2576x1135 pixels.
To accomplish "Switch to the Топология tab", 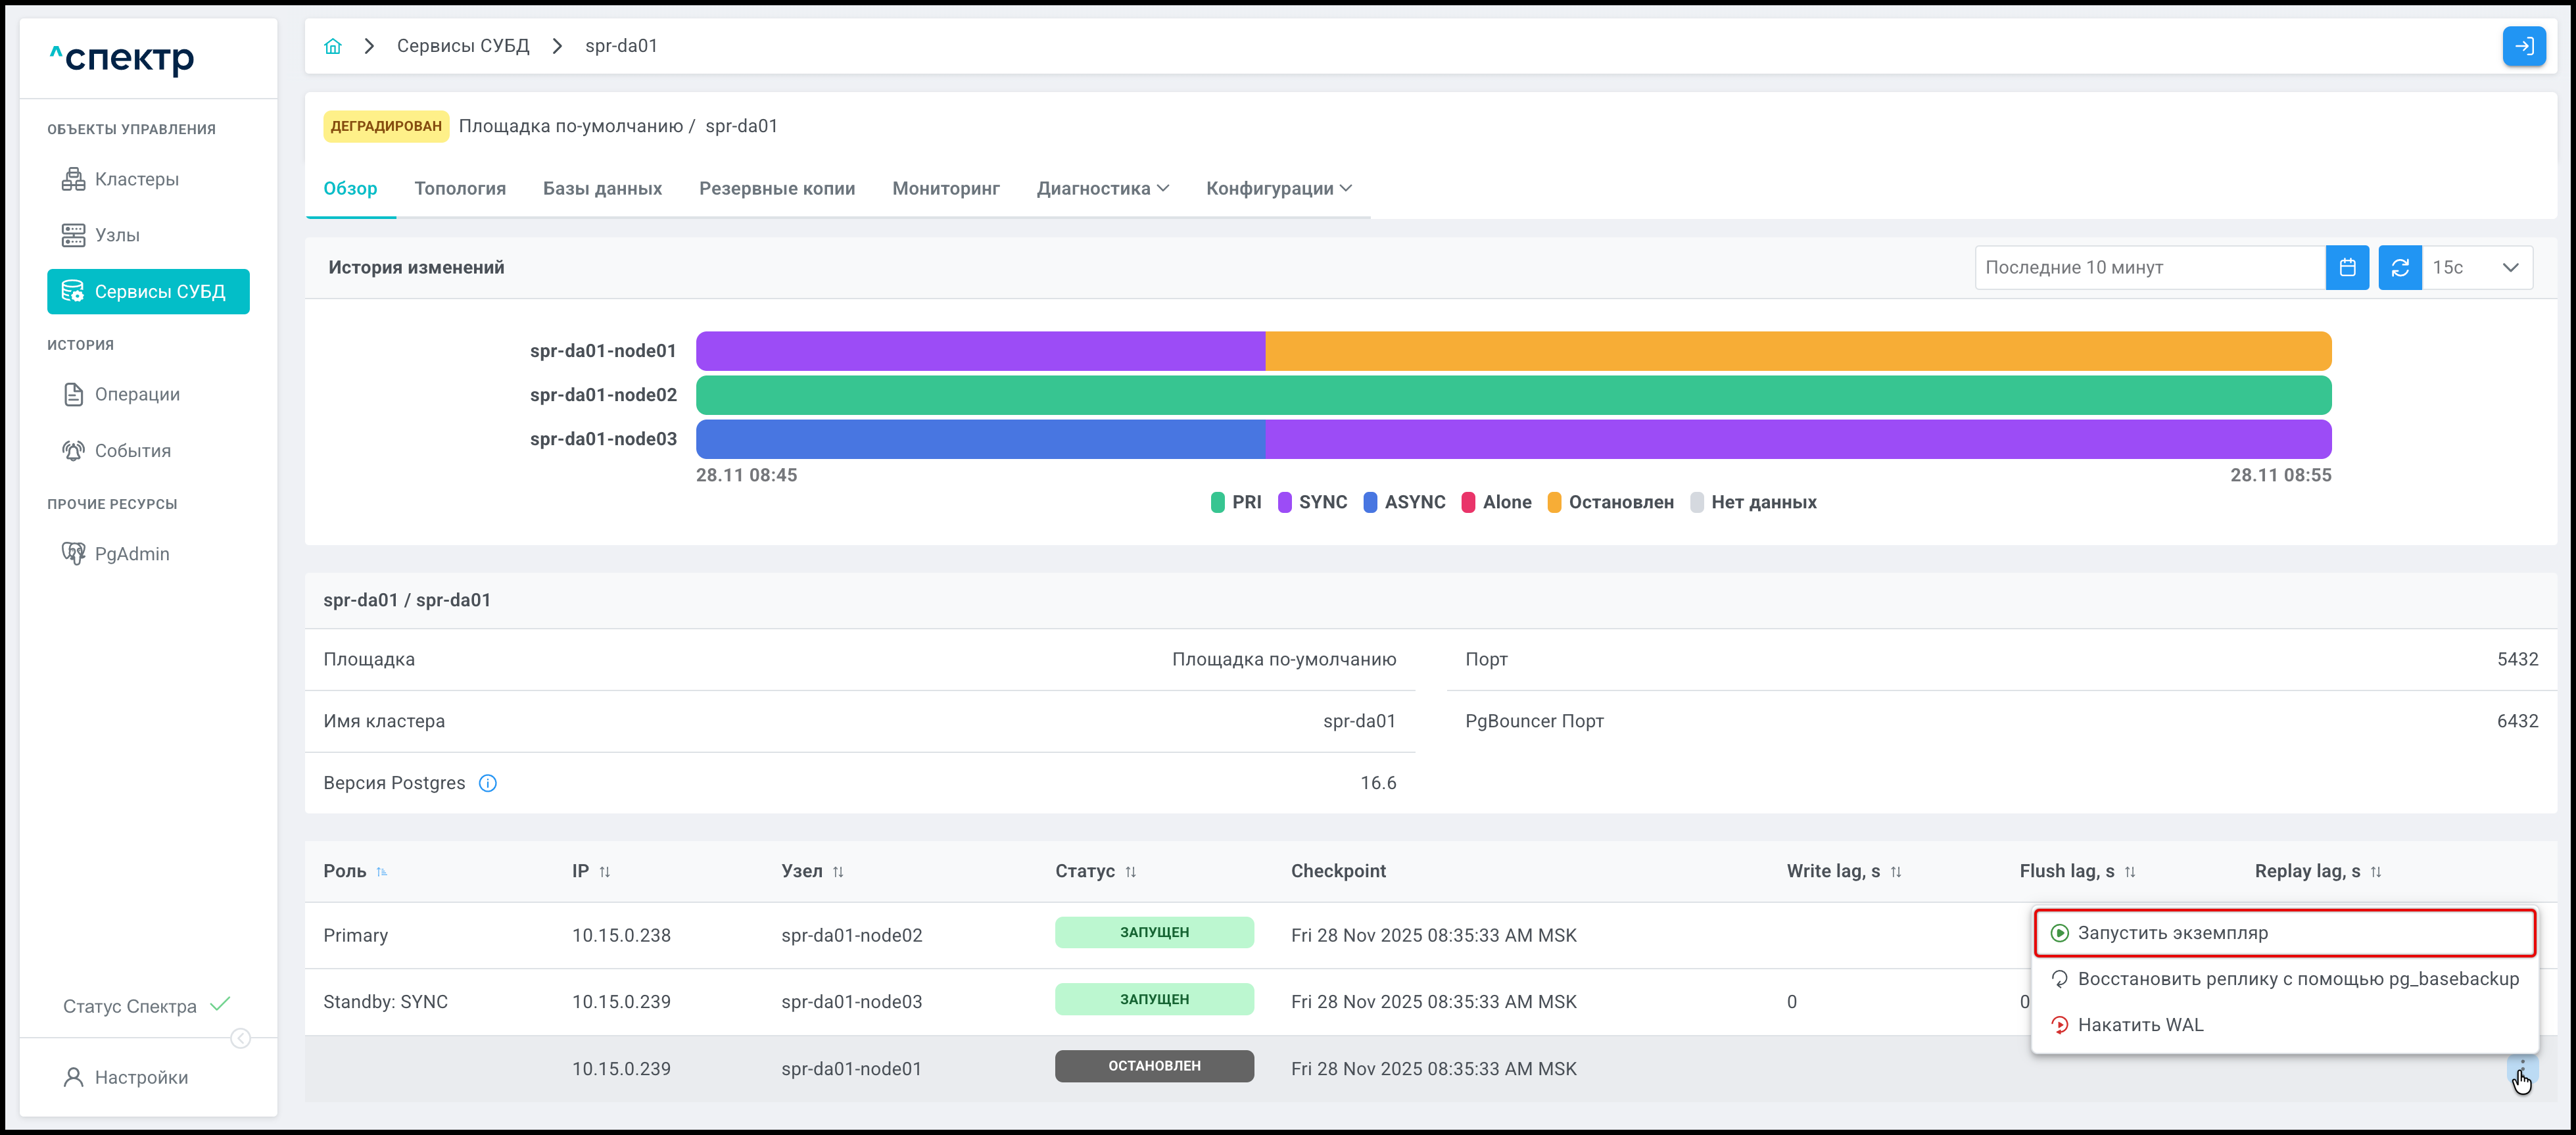I will [x=460, y=189].
